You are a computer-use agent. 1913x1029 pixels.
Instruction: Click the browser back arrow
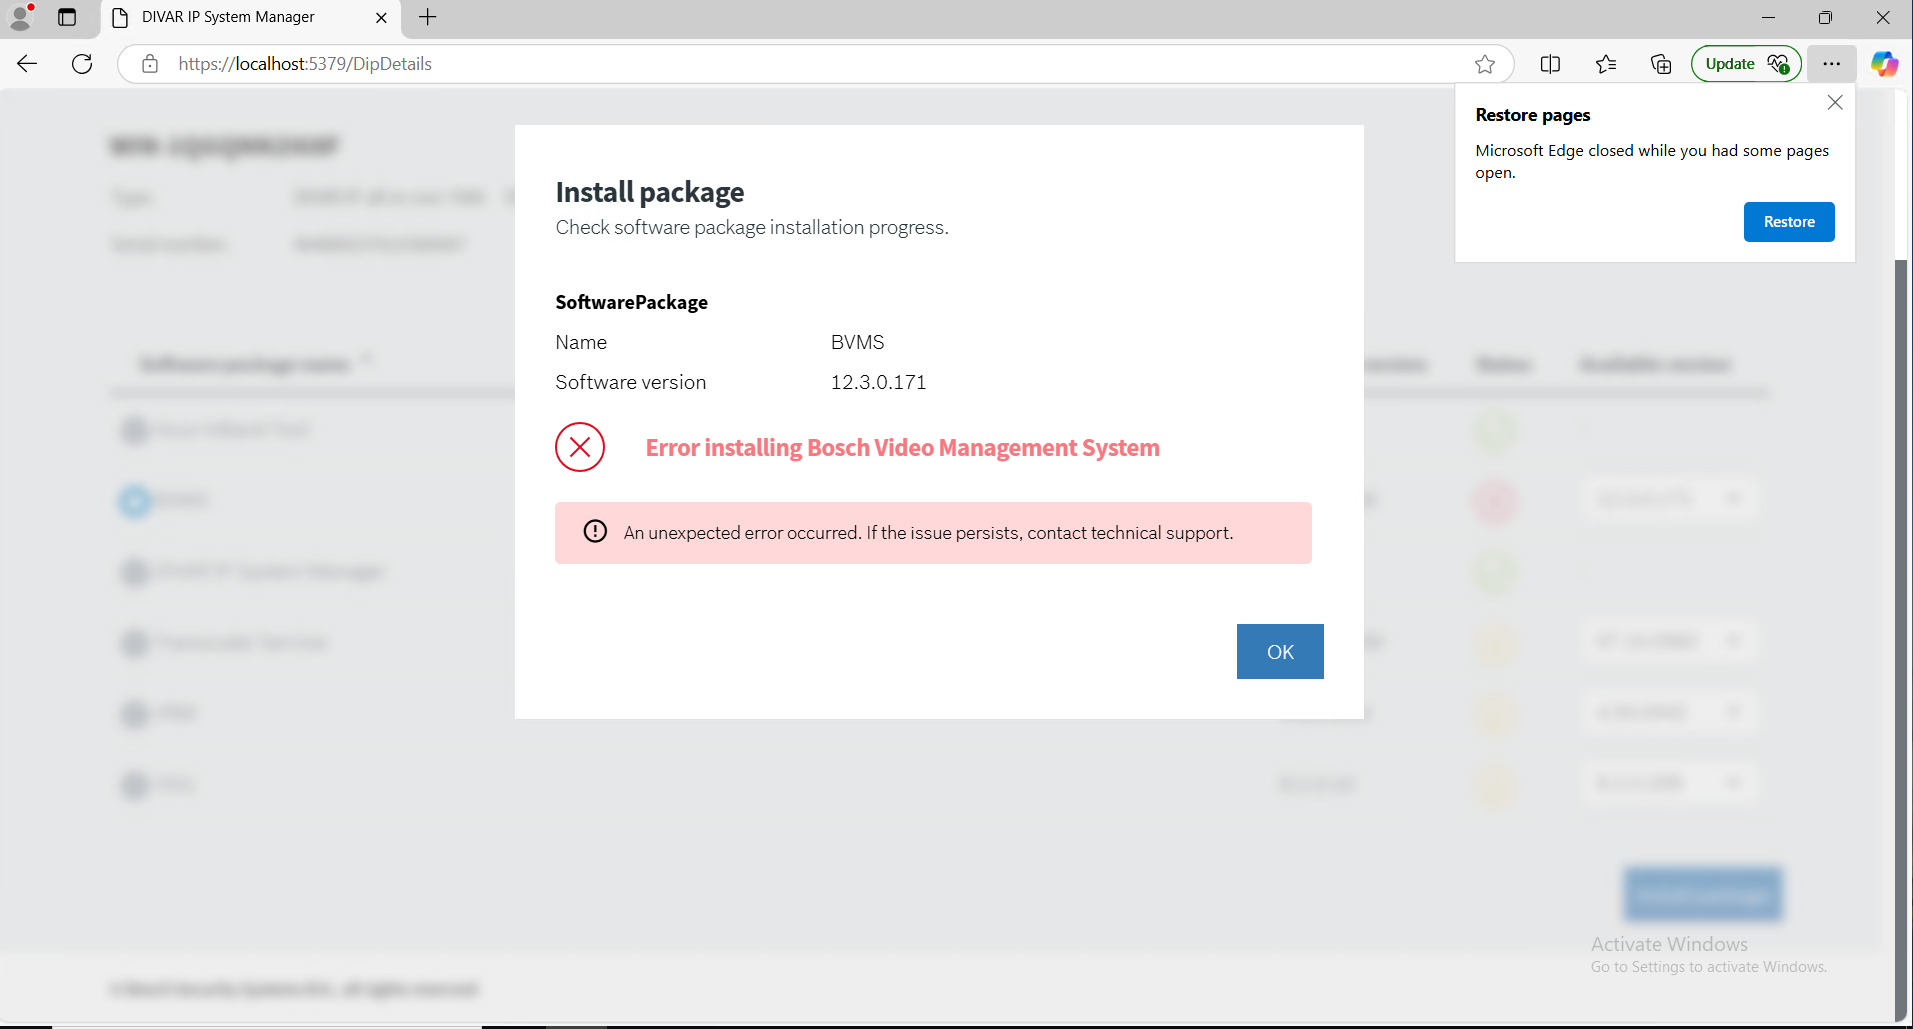tap(27, 64)
